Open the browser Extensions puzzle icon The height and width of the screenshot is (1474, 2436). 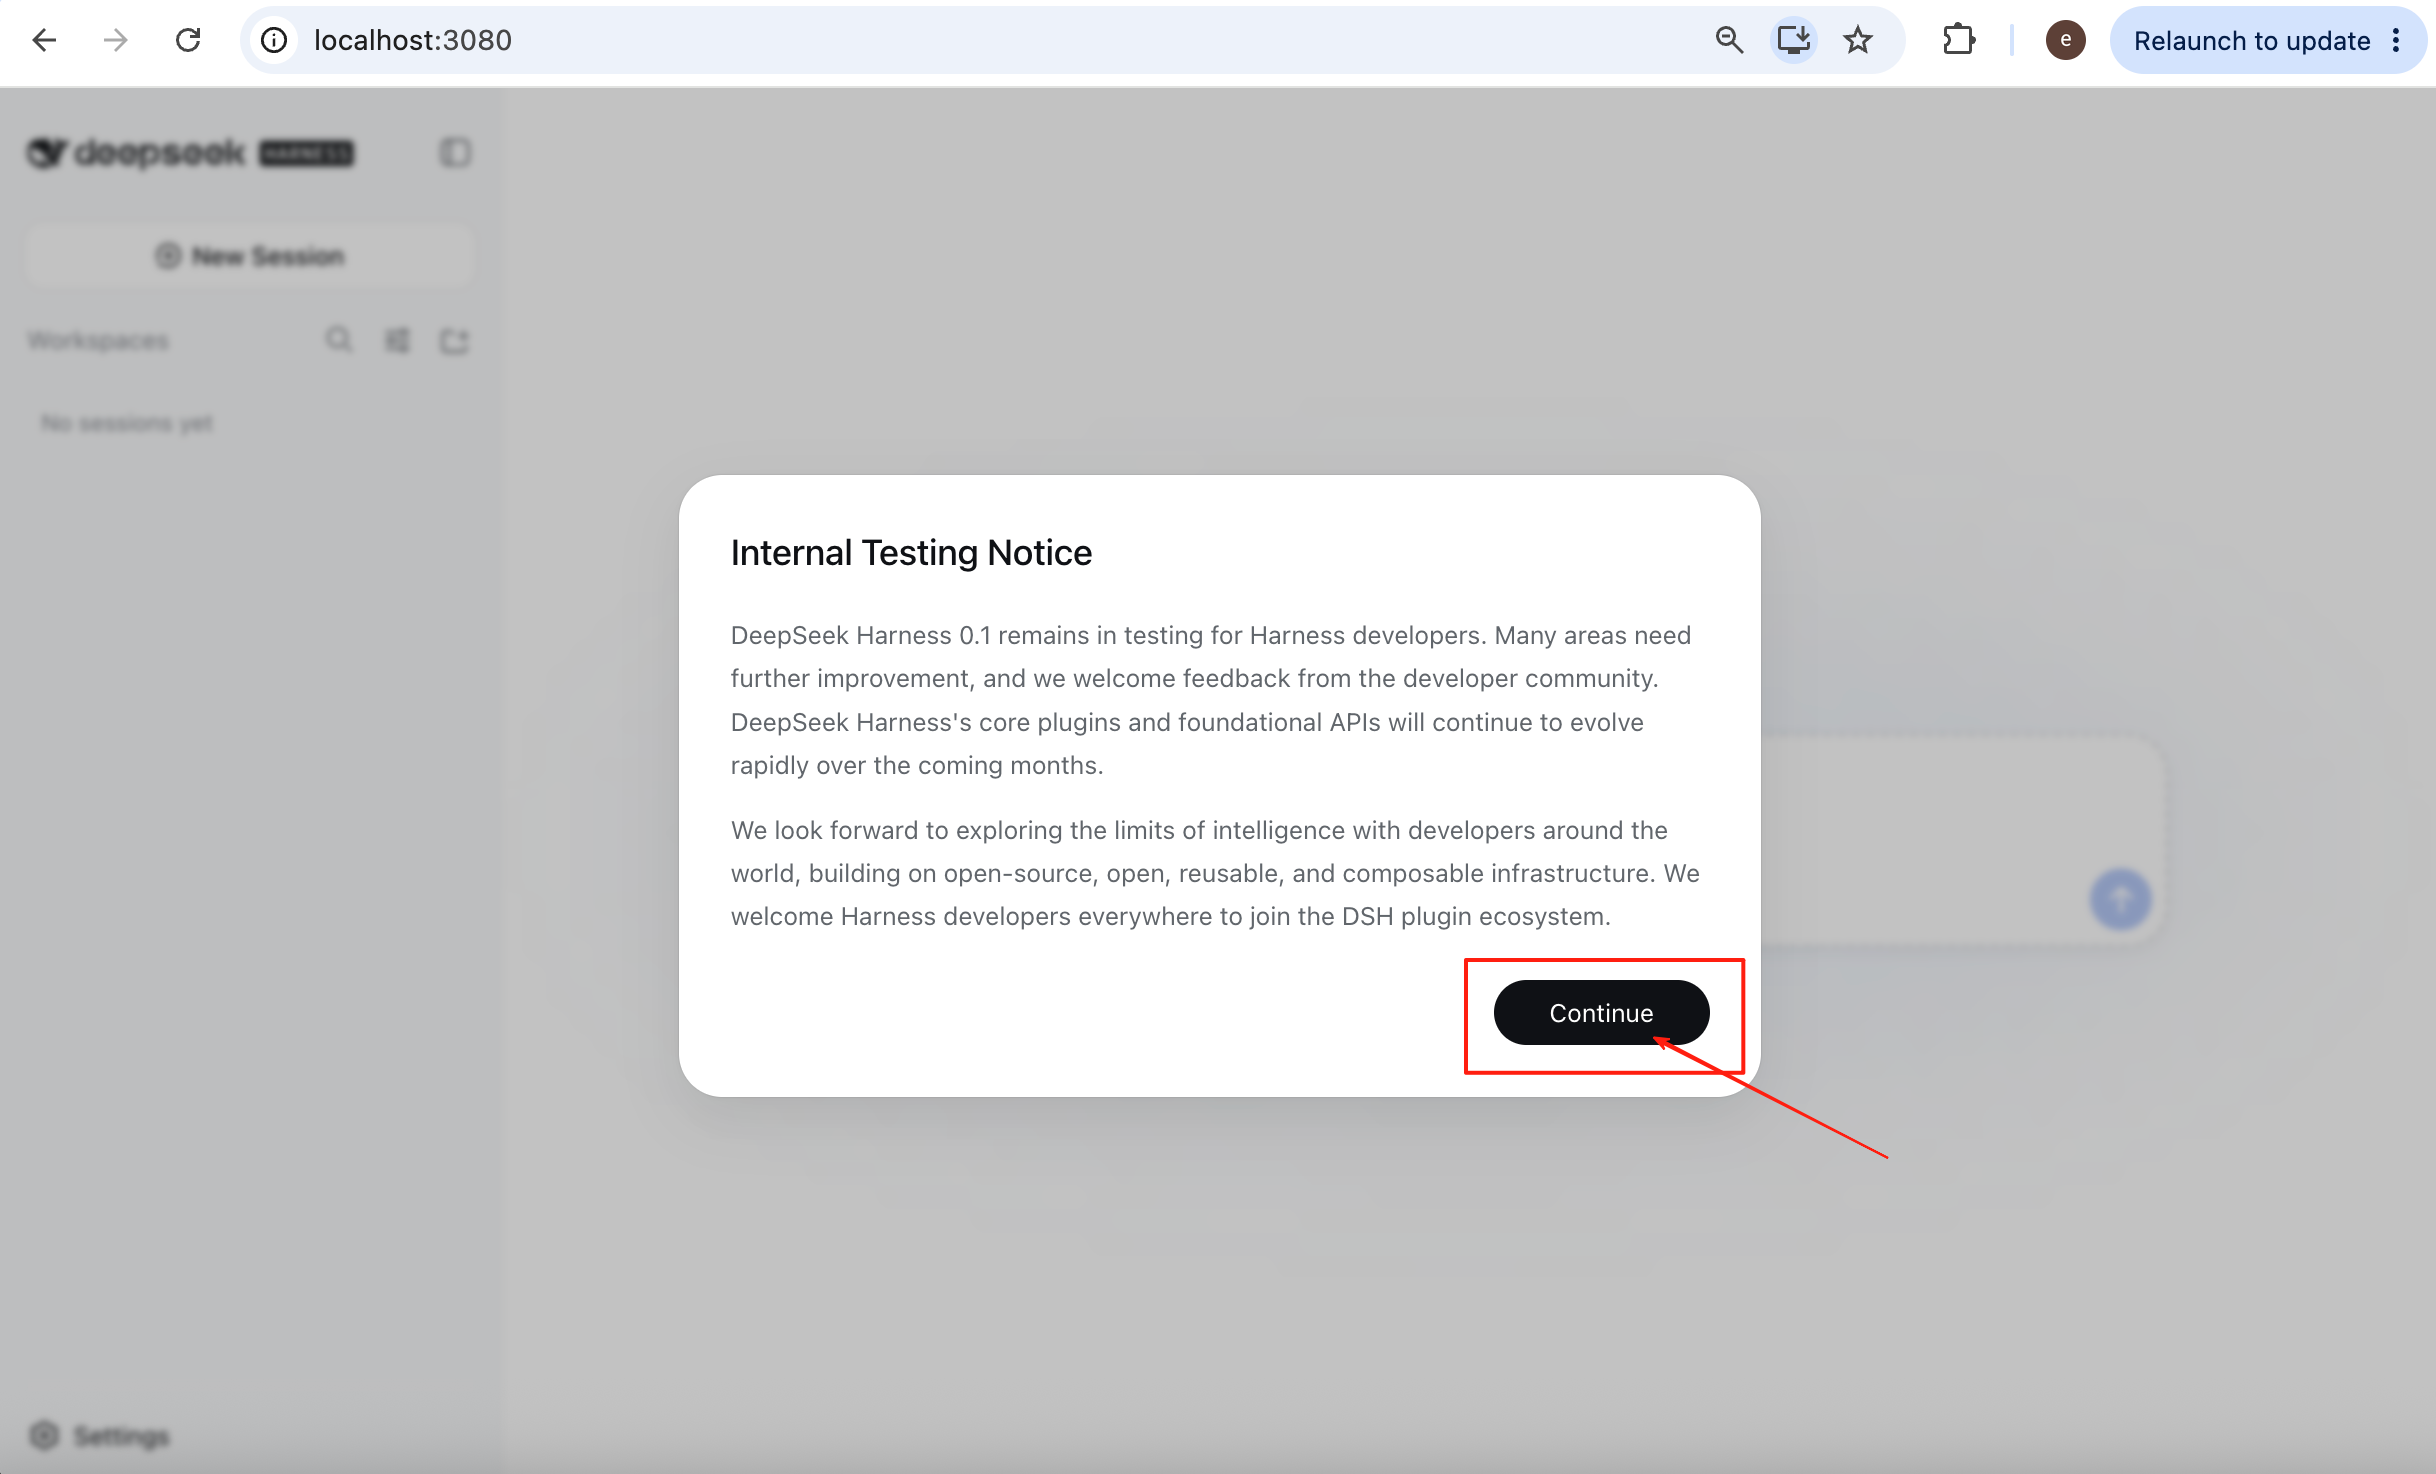tap(1958, 40)
